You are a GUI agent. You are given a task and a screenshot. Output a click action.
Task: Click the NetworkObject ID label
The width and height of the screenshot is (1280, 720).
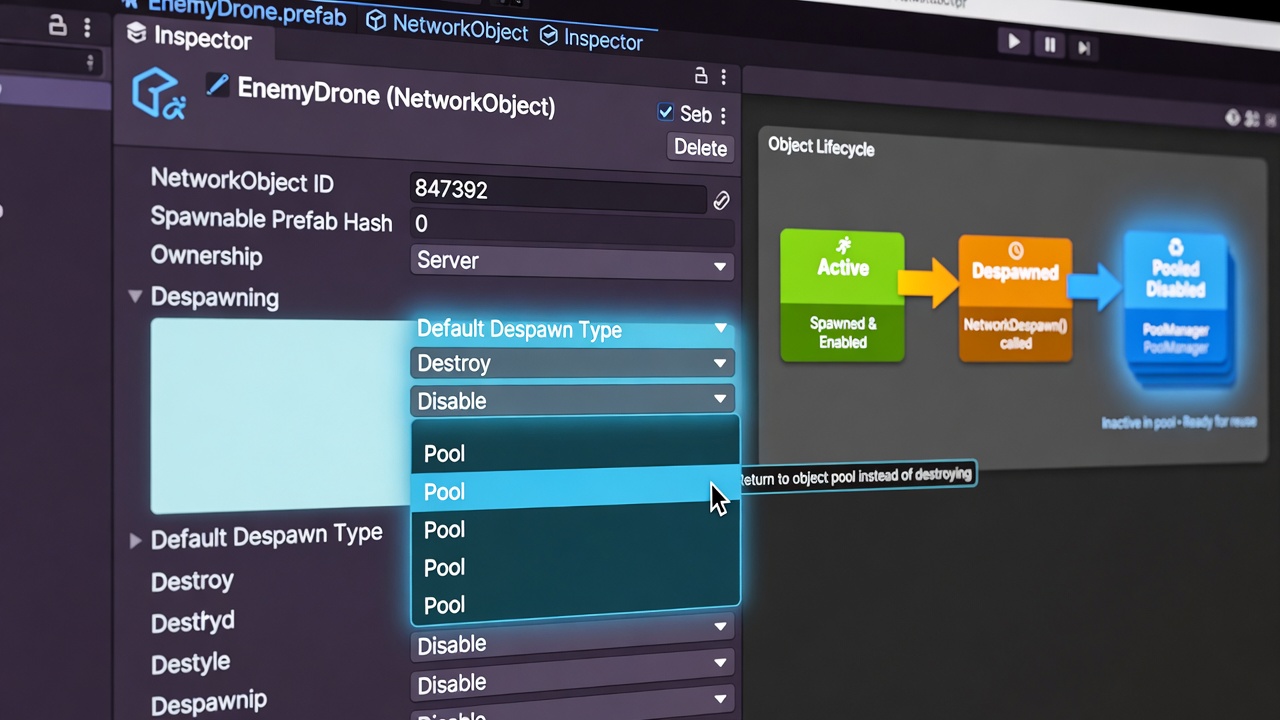242,181
